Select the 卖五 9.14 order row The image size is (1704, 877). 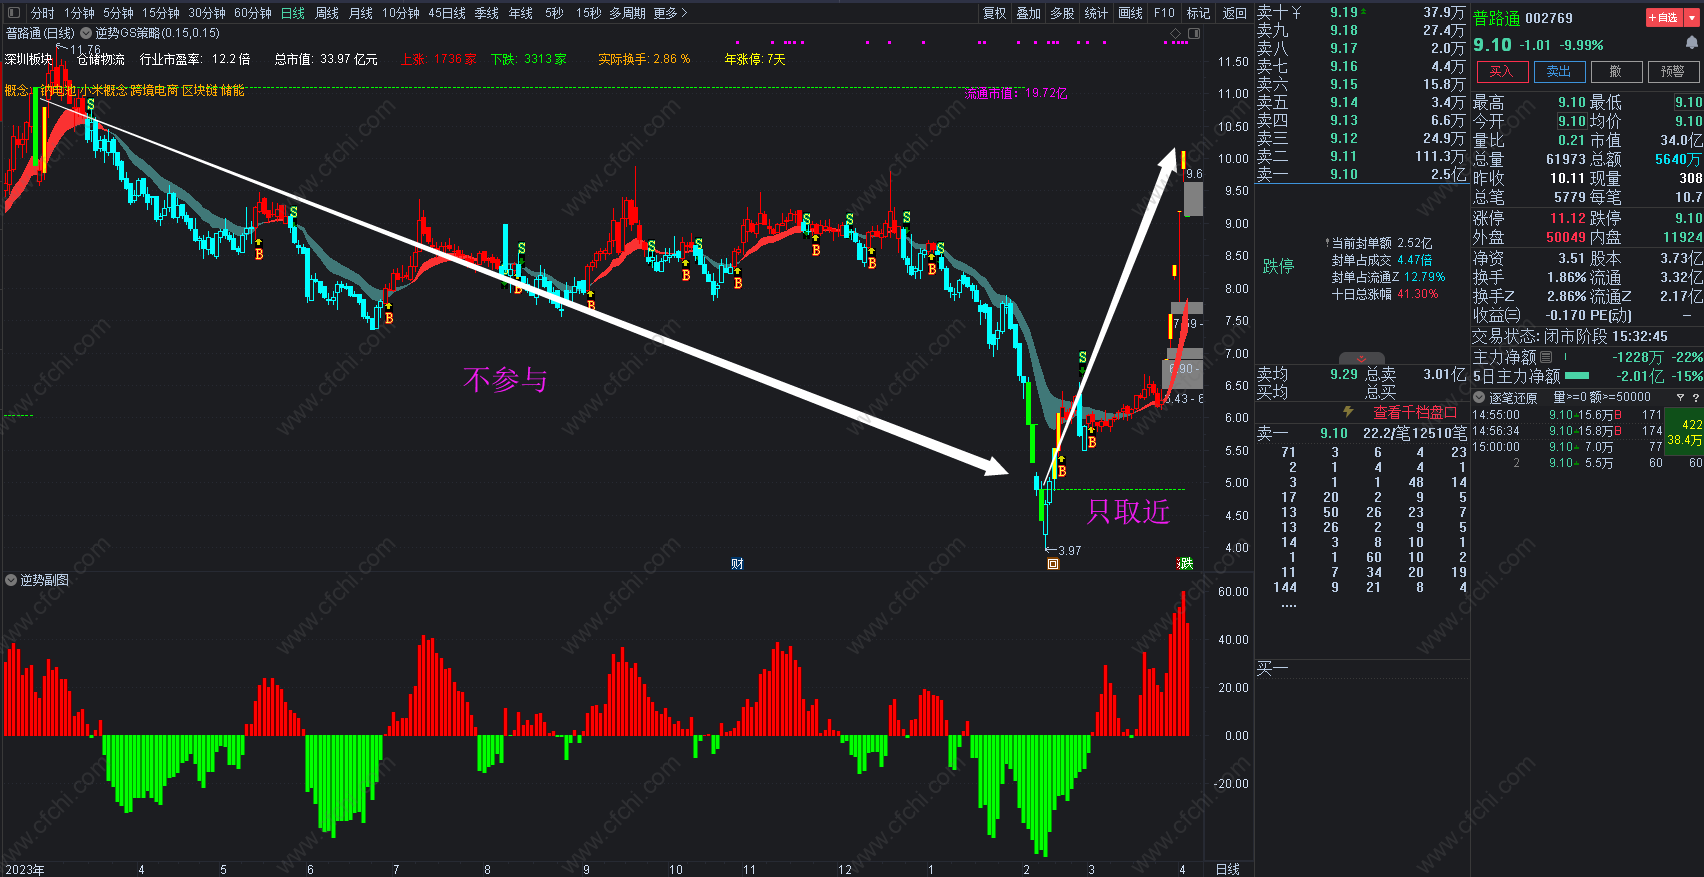click(1361, 102)
